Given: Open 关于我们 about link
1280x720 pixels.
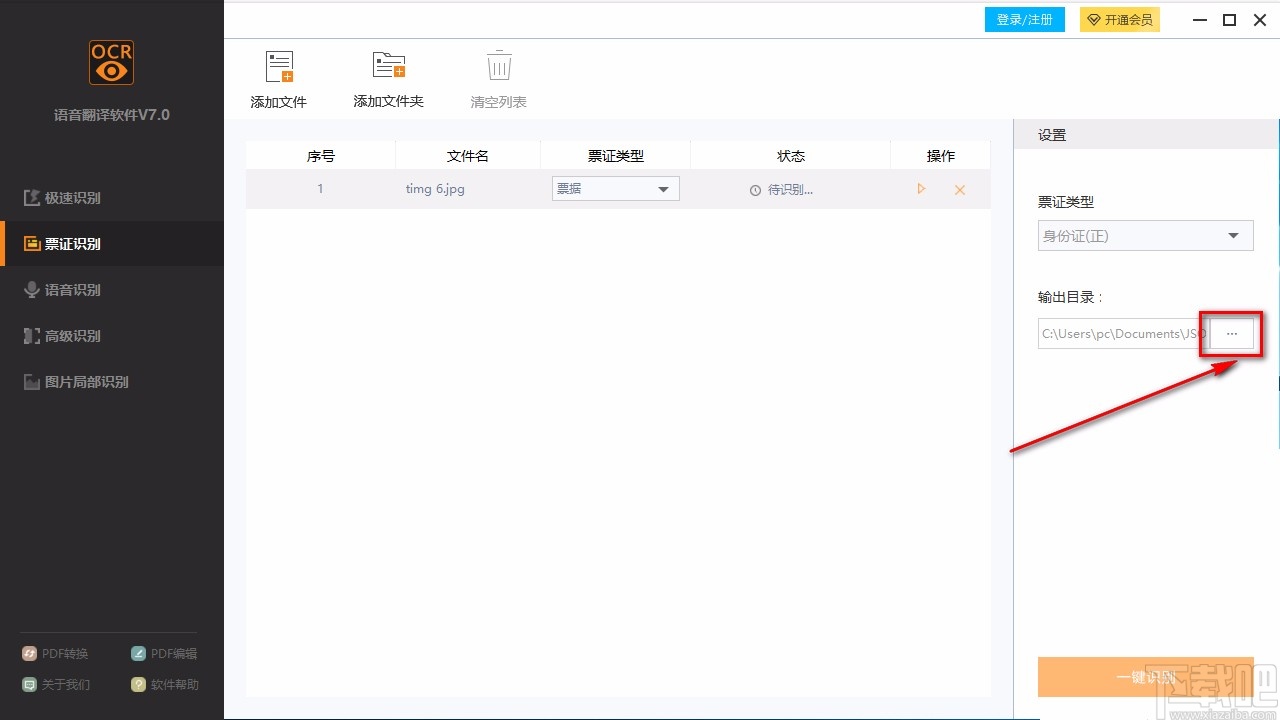Looking at the screenshot, I should coord(56,685).
